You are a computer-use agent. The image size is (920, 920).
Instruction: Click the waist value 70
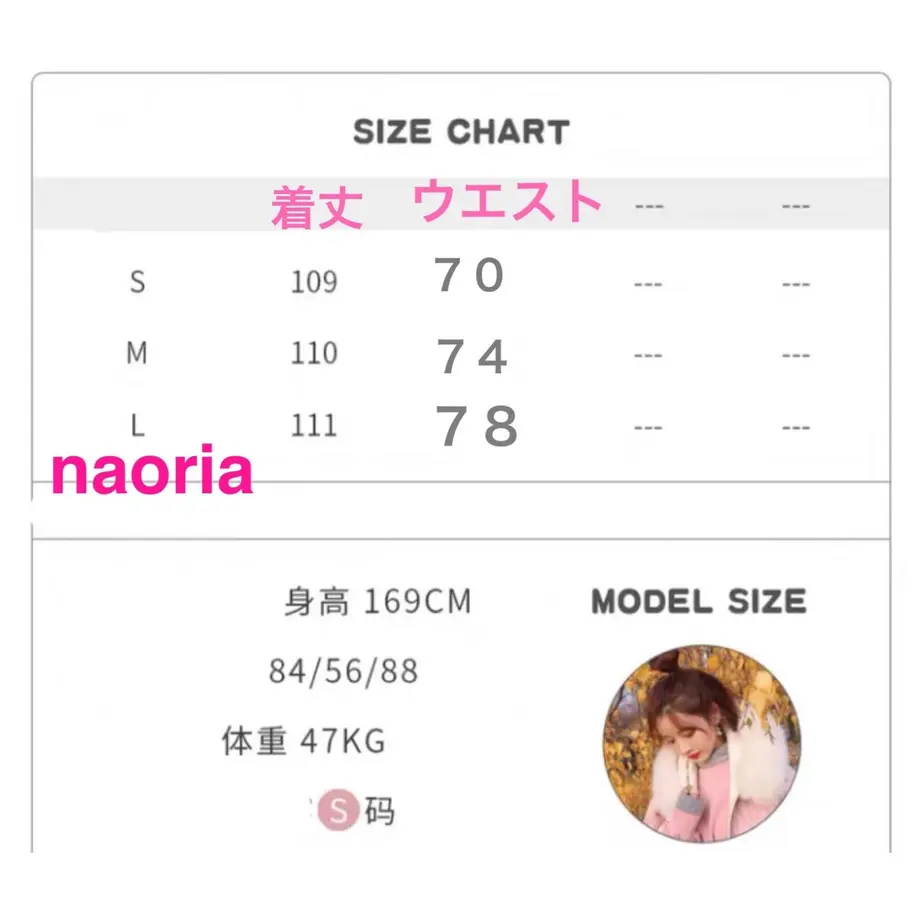click(x=469, y=275)
